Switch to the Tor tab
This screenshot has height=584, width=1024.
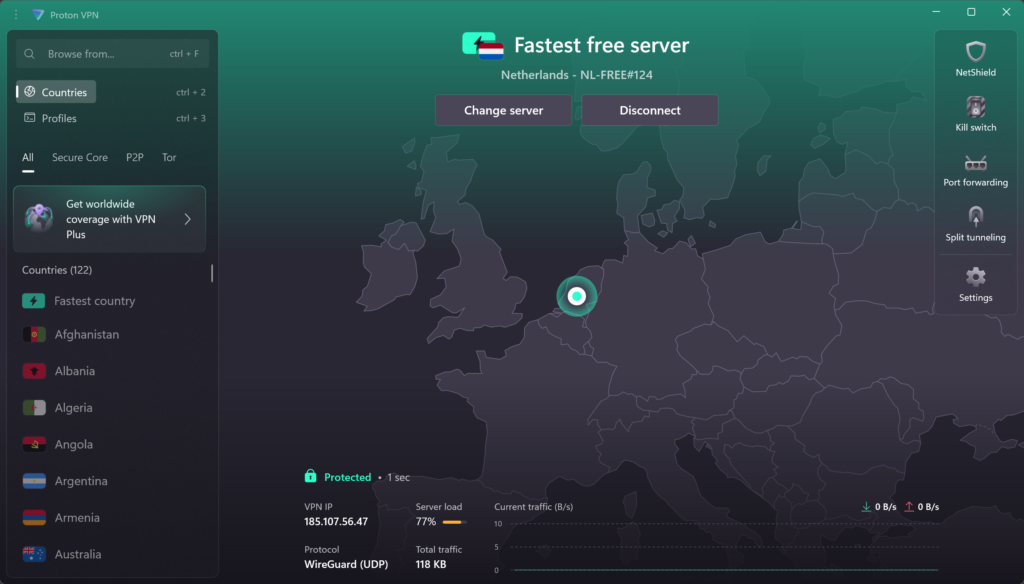click(x=169, y=157)
